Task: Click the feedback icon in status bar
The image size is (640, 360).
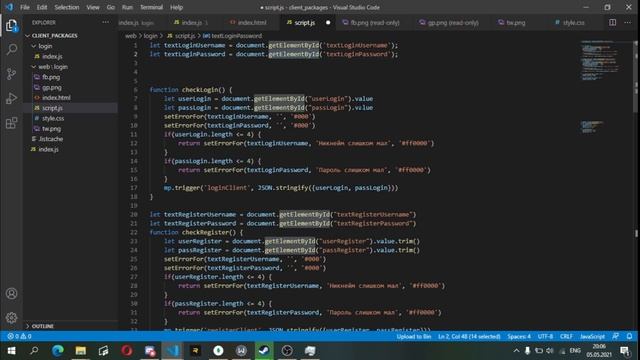Action: point(615,336)
